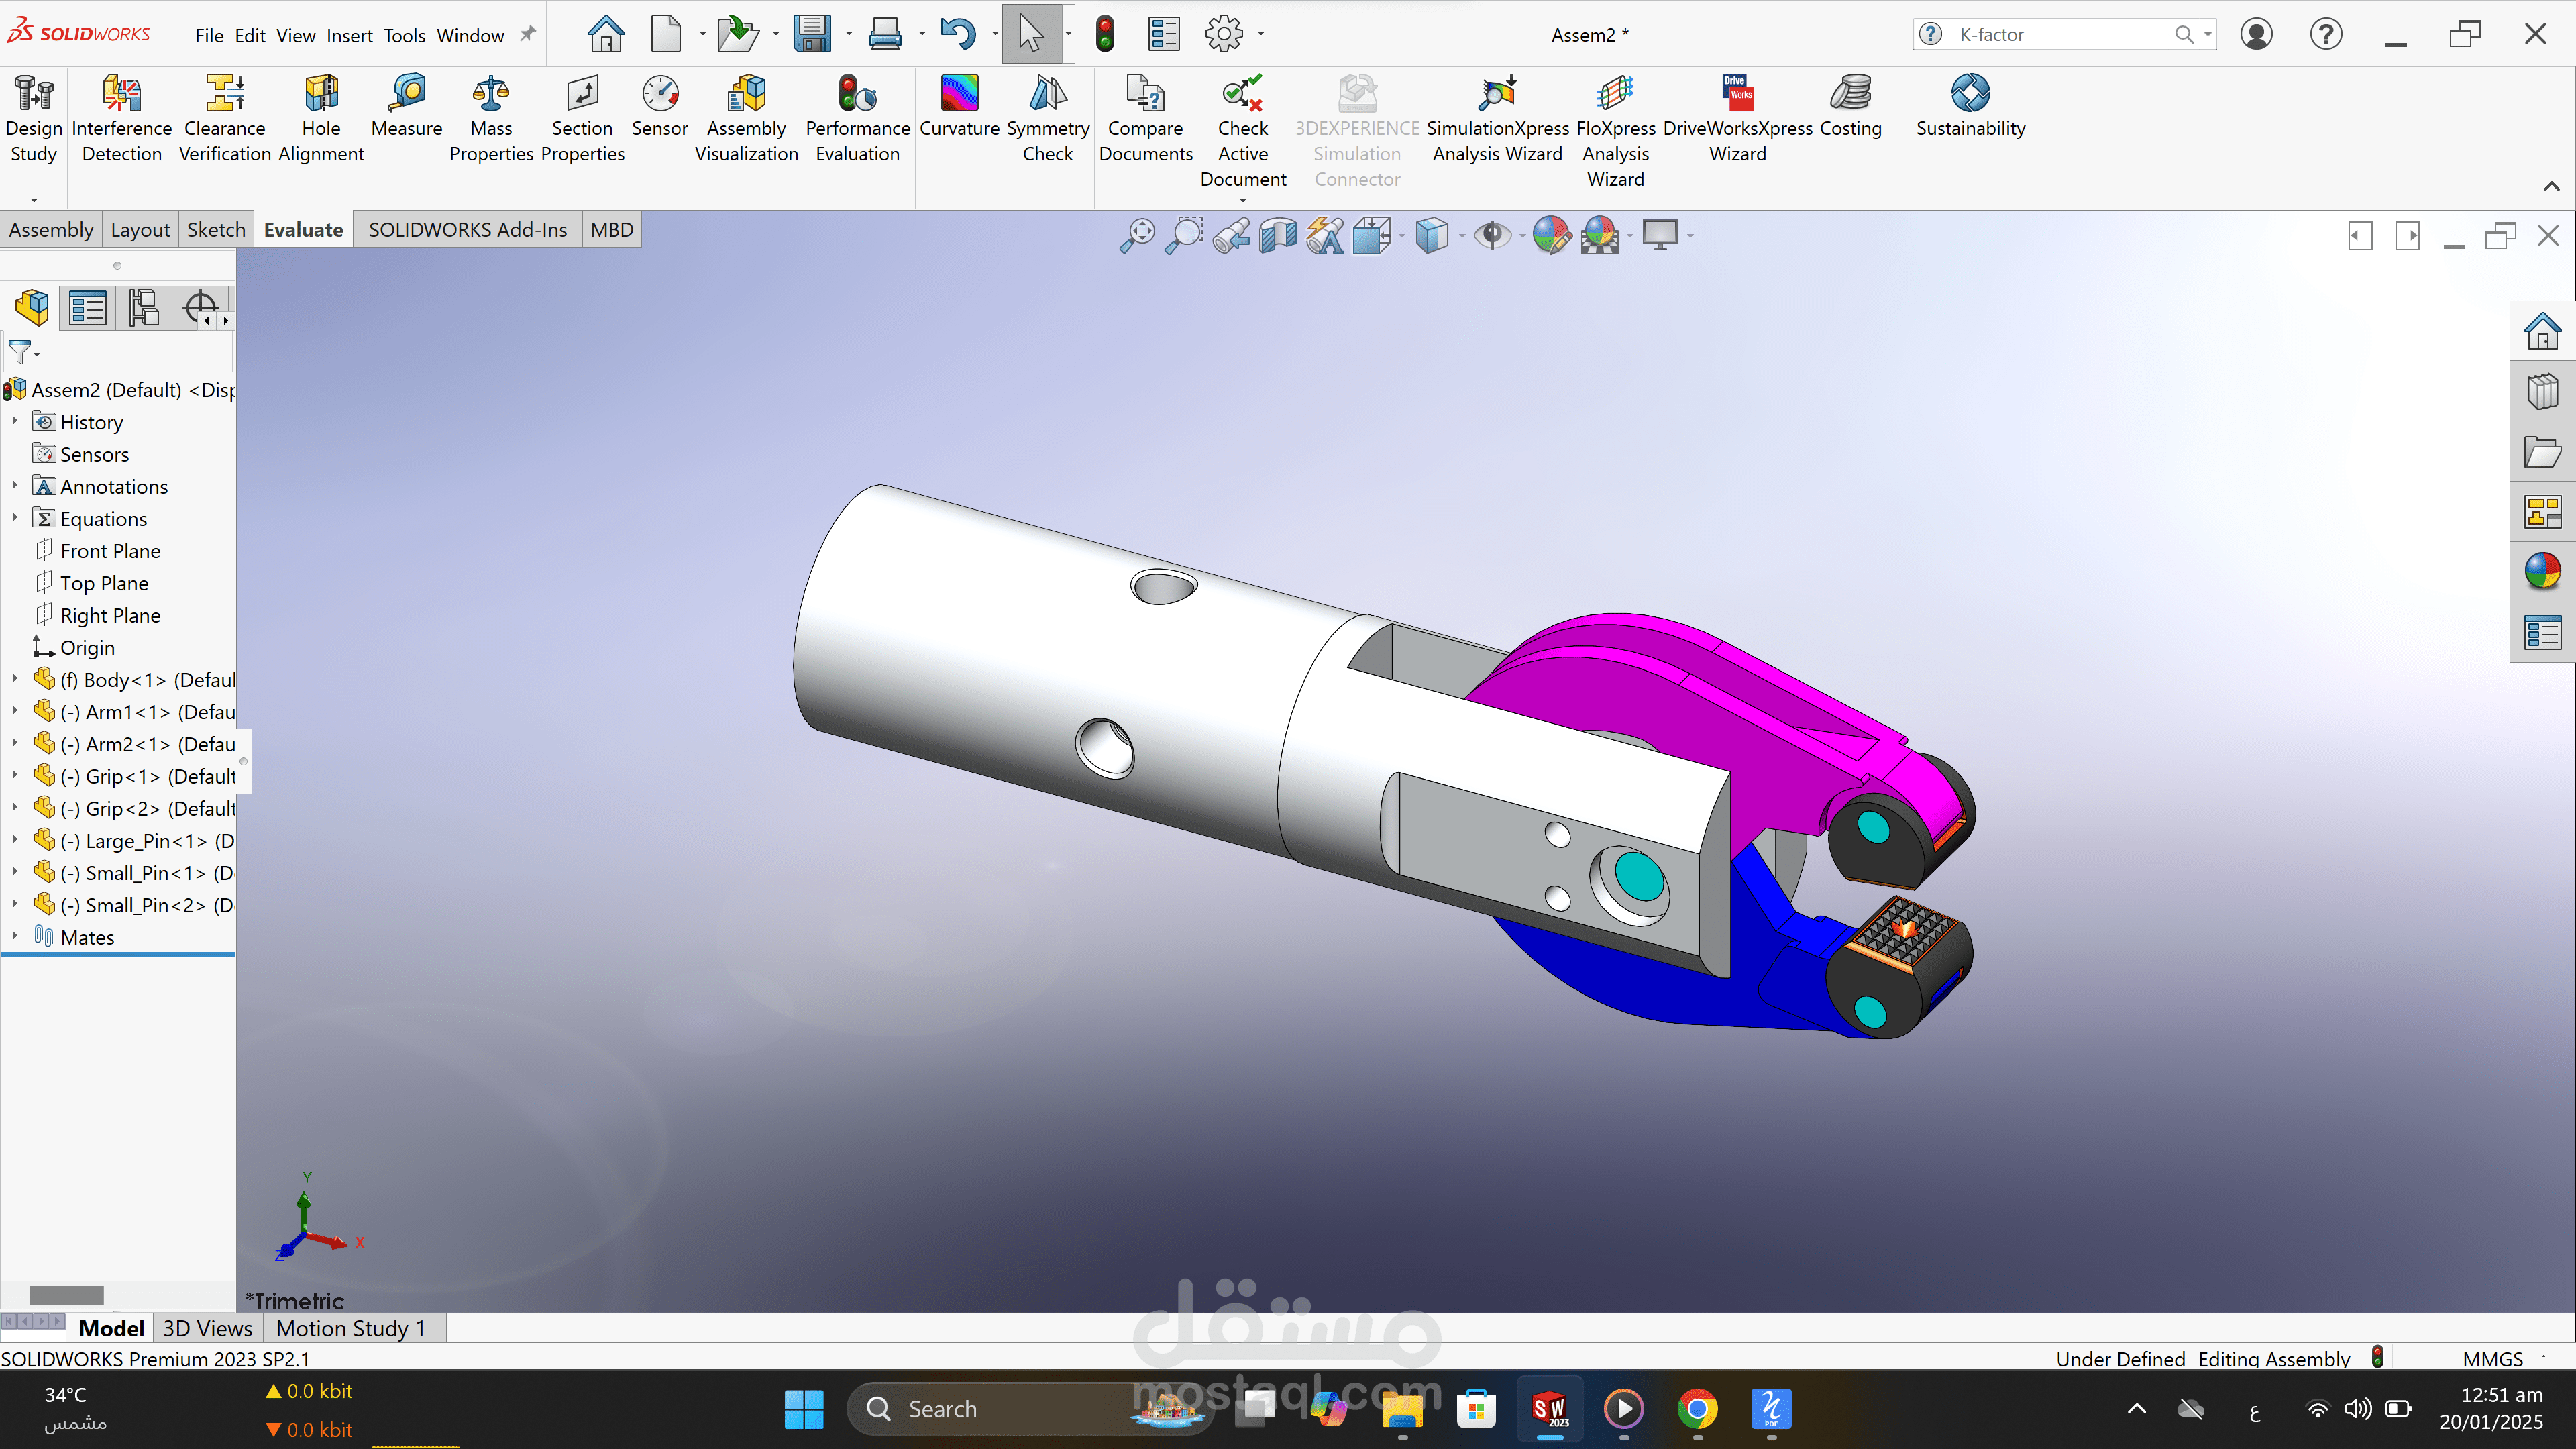
Task: Expand the Annotations node
Action: 15,486
